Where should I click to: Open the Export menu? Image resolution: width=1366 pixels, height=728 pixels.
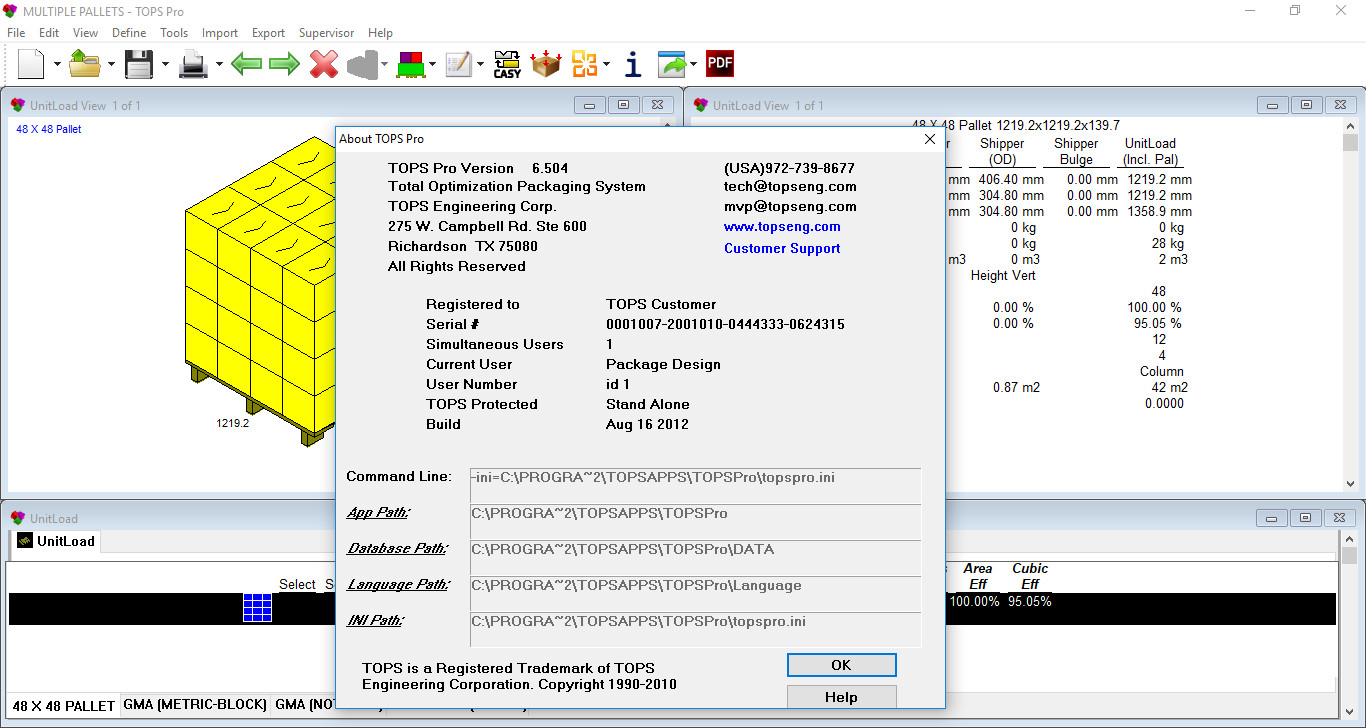[268, 33]
